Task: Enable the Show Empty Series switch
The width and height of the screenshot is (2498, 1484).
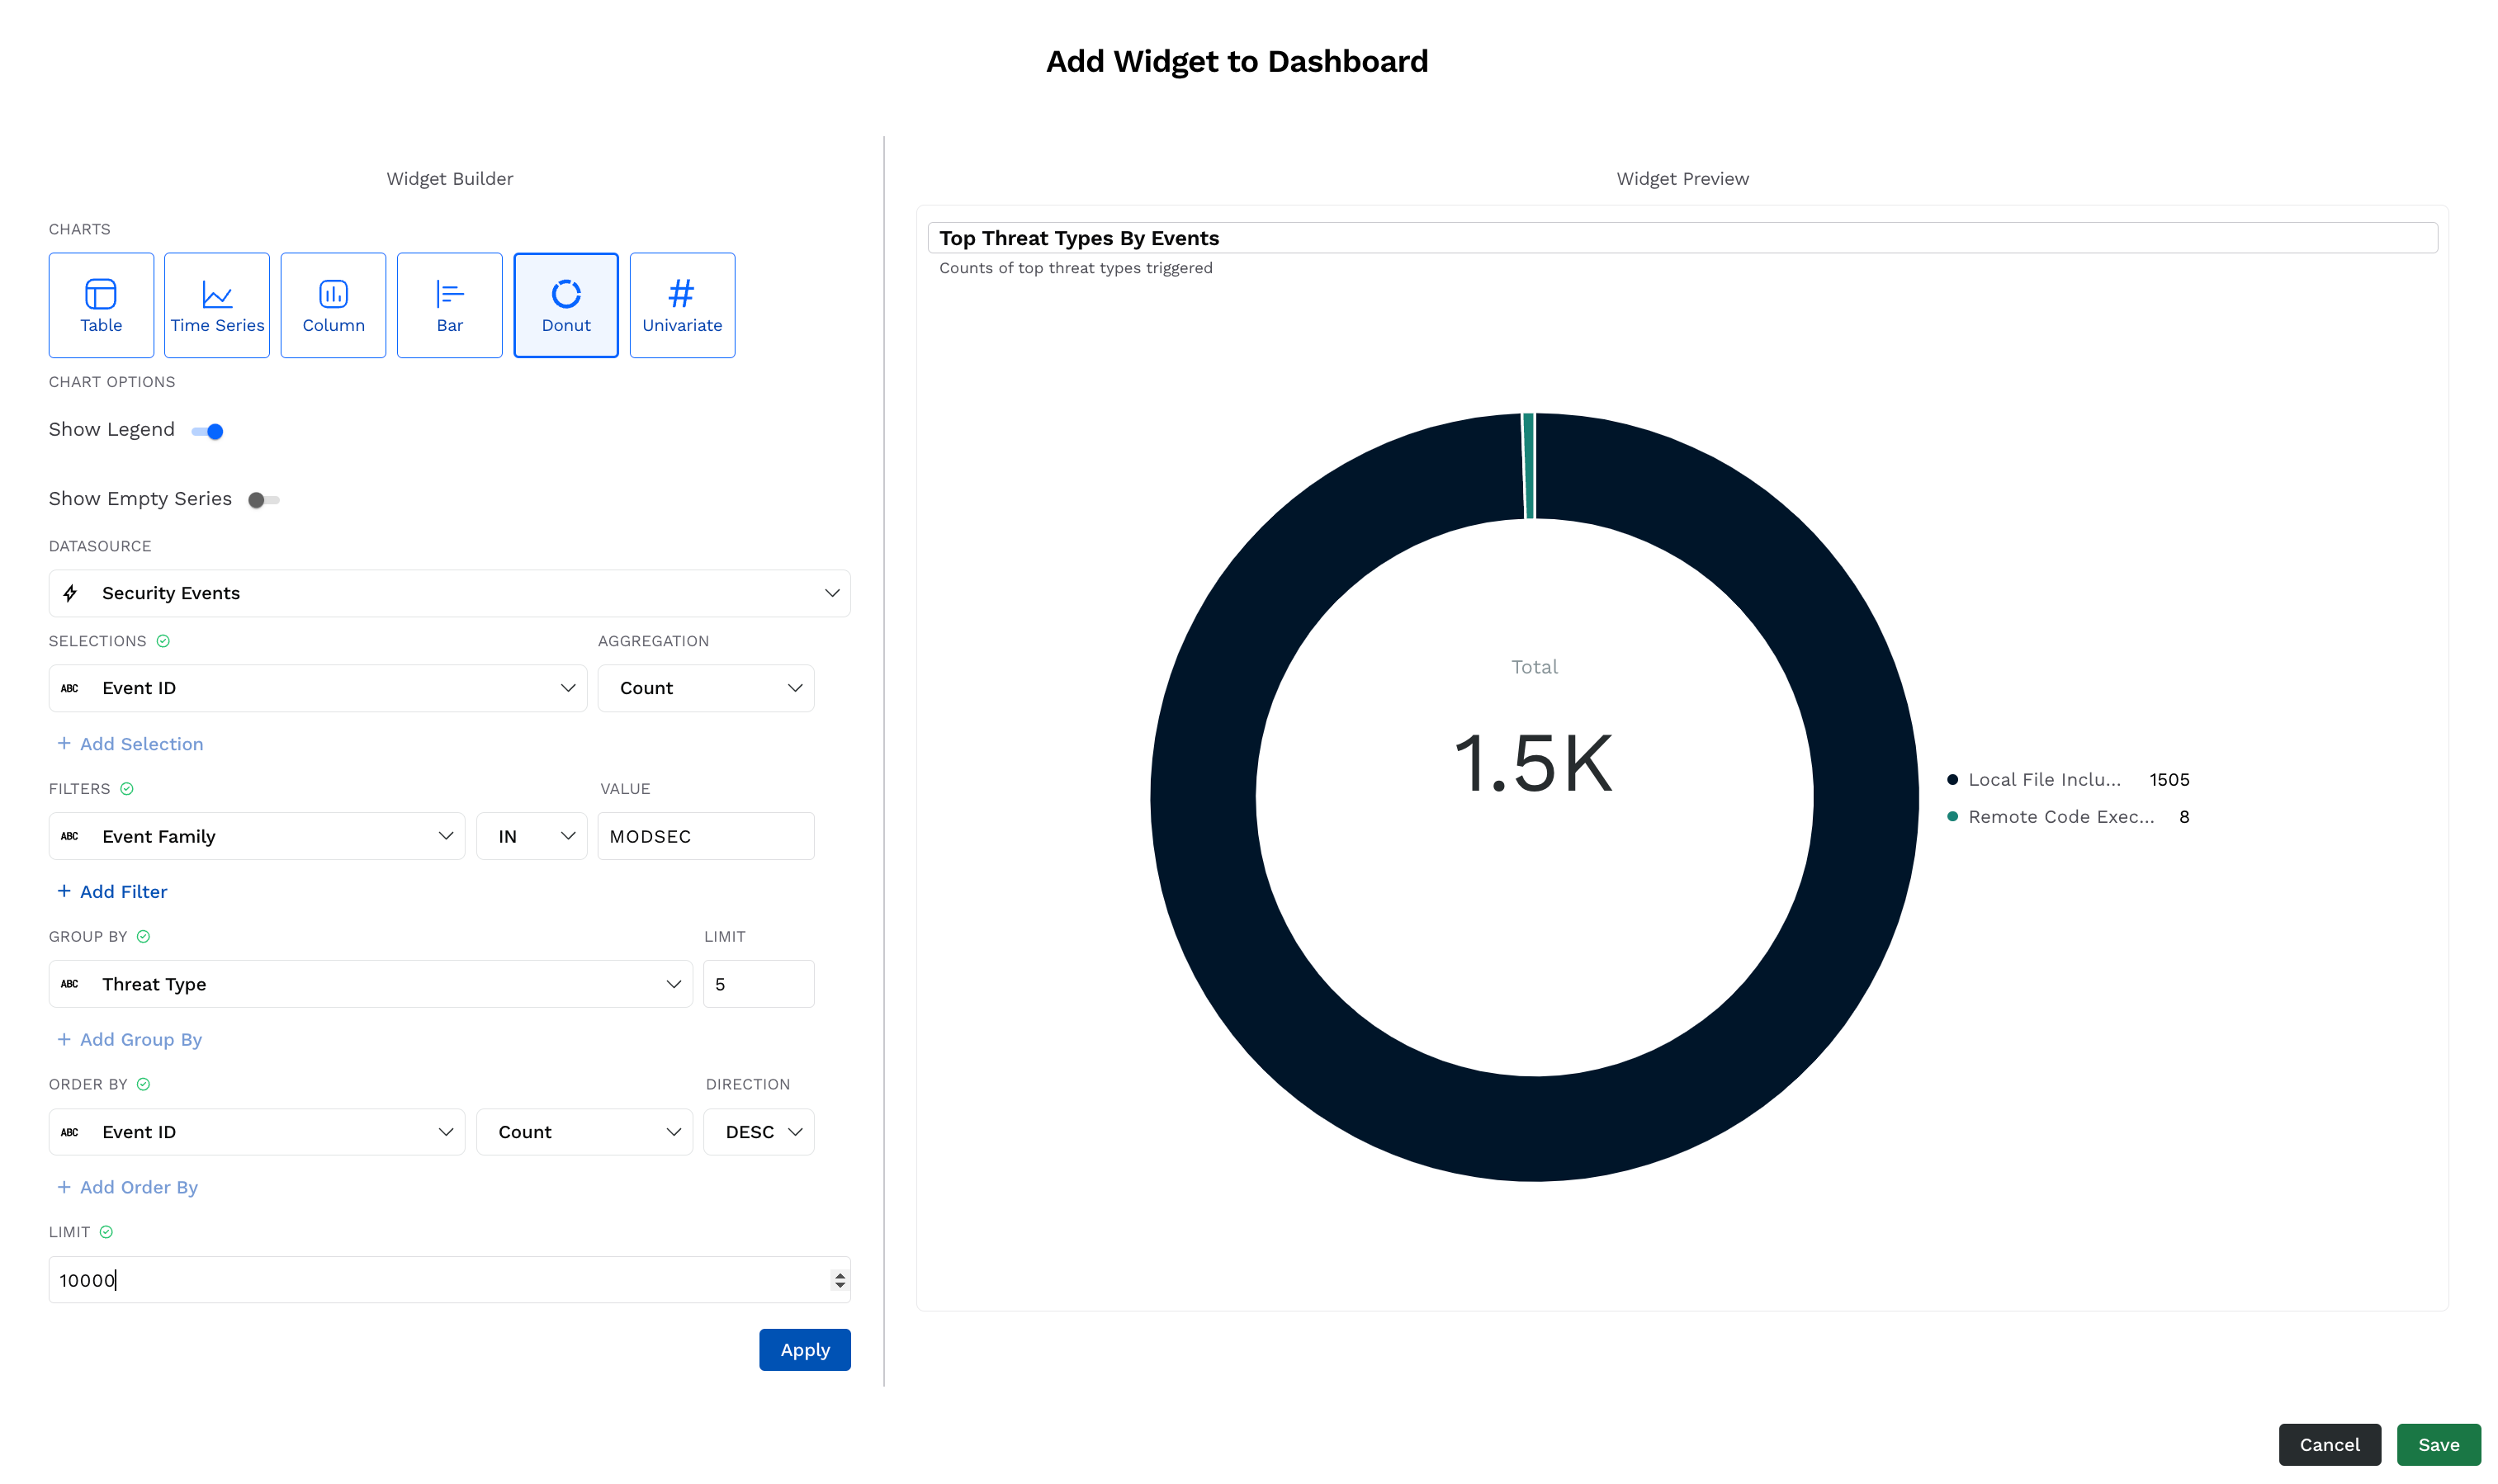Action: pos(264,500)
